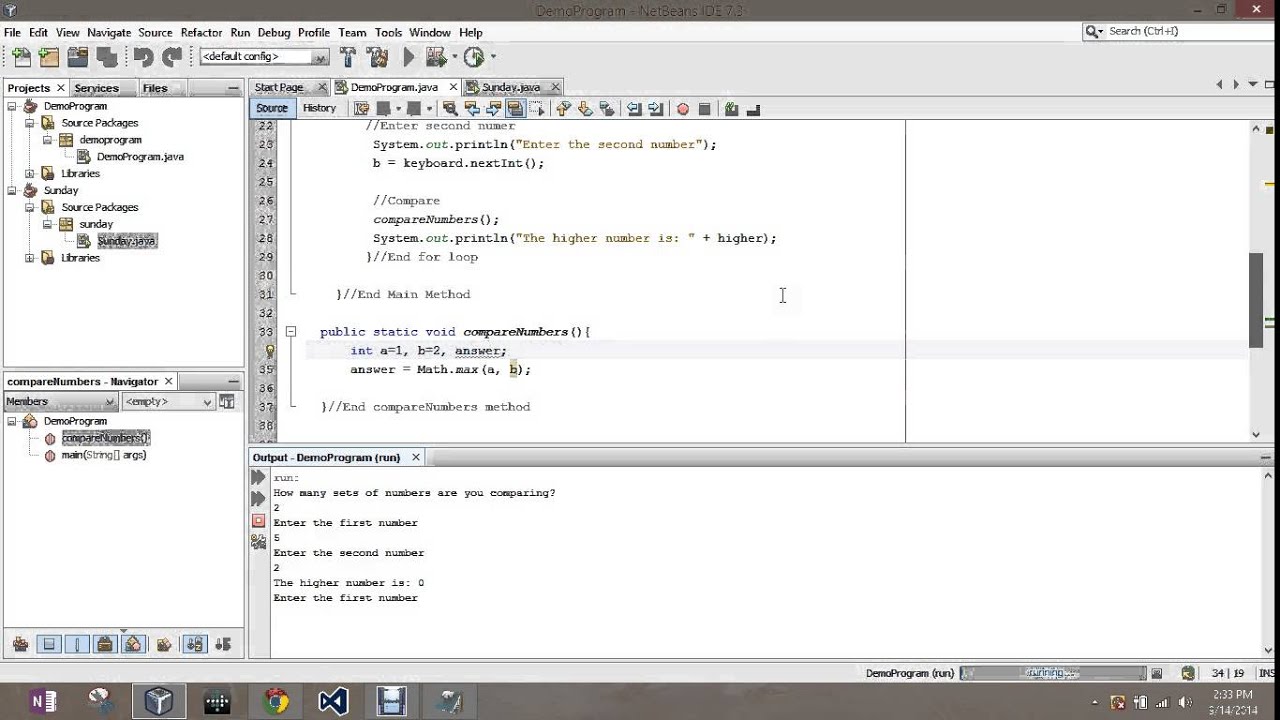The height and width of the screenshot is (720, 1280).
Task: Select main(String[] args) in Navigator
Action: point(104,455)
